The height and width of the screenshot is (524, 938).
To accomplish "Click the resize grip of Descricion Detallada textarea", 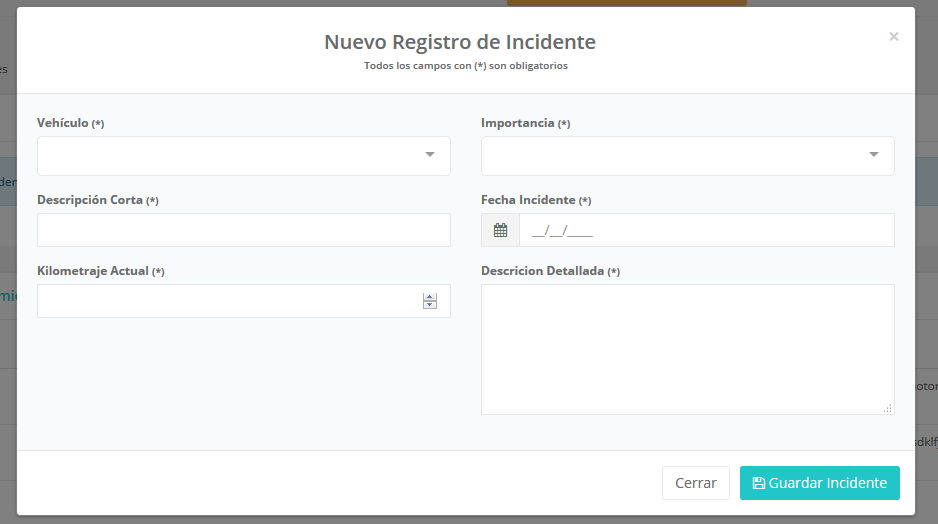I will [887, 408].
